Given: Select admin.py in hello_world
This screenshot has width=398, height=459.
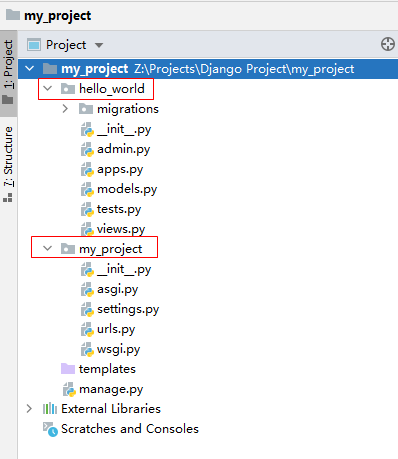Looking at the screenshot, I should point(123,149).
